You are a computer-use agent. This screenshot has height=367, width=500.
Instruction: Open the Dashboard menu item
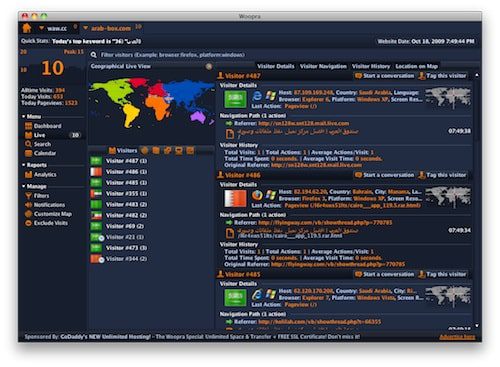pos(43,126)
